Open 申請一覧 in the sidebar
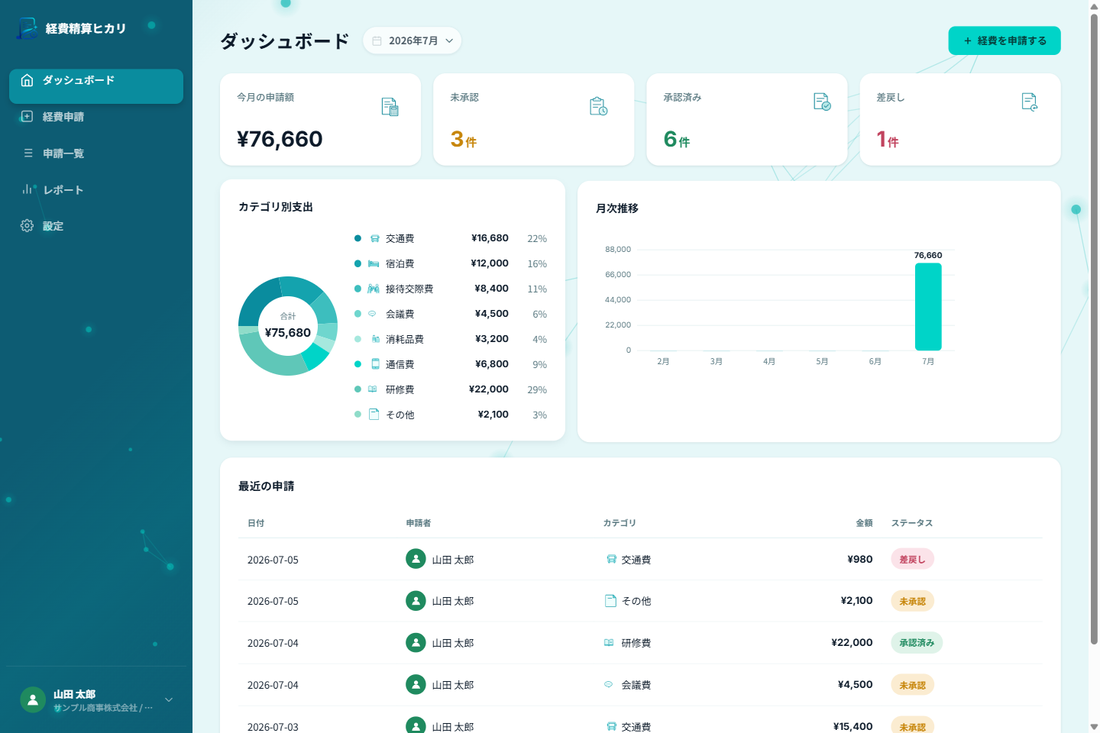The image size is (1100, 733). (96, 153)
